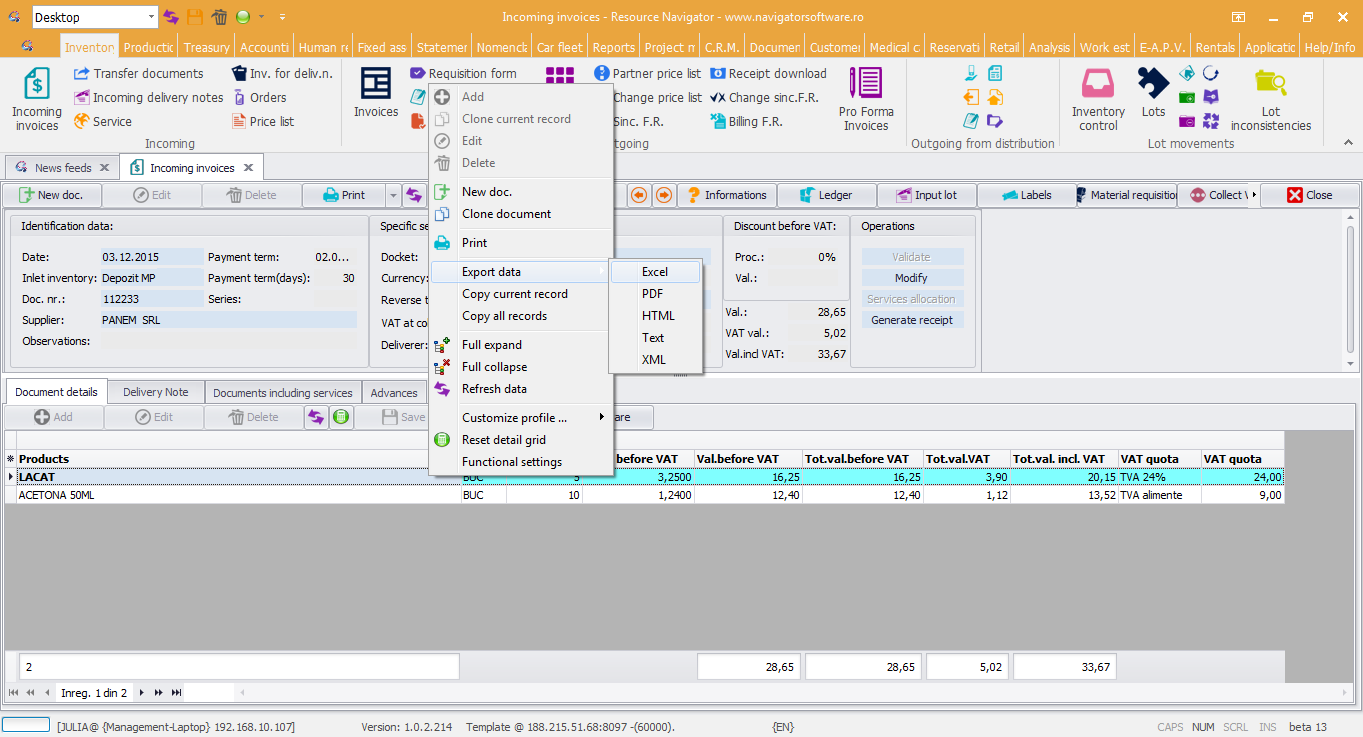Open the Invoices ribbon button
1363x737 pixels.
pyautogui.click(x=376, y=93)
